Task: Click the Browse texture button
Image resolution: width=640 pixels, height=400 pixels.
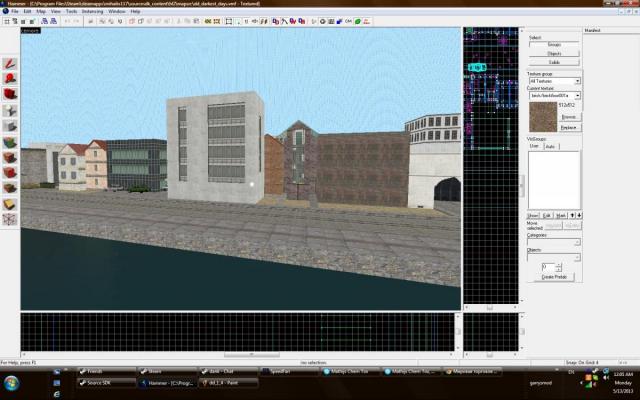Action: (568, 117)
